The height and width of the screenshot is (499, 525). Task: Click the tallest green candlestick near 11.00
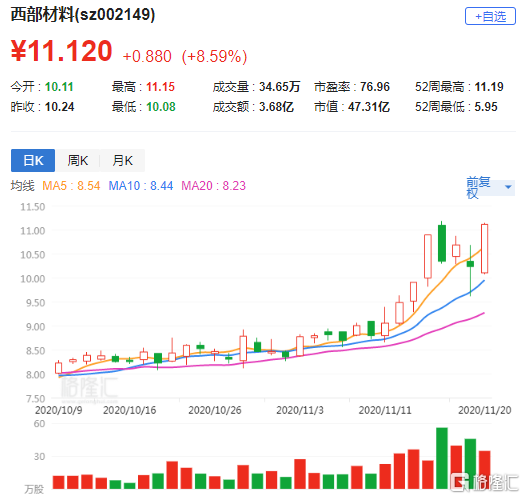(x=442, y=243)
